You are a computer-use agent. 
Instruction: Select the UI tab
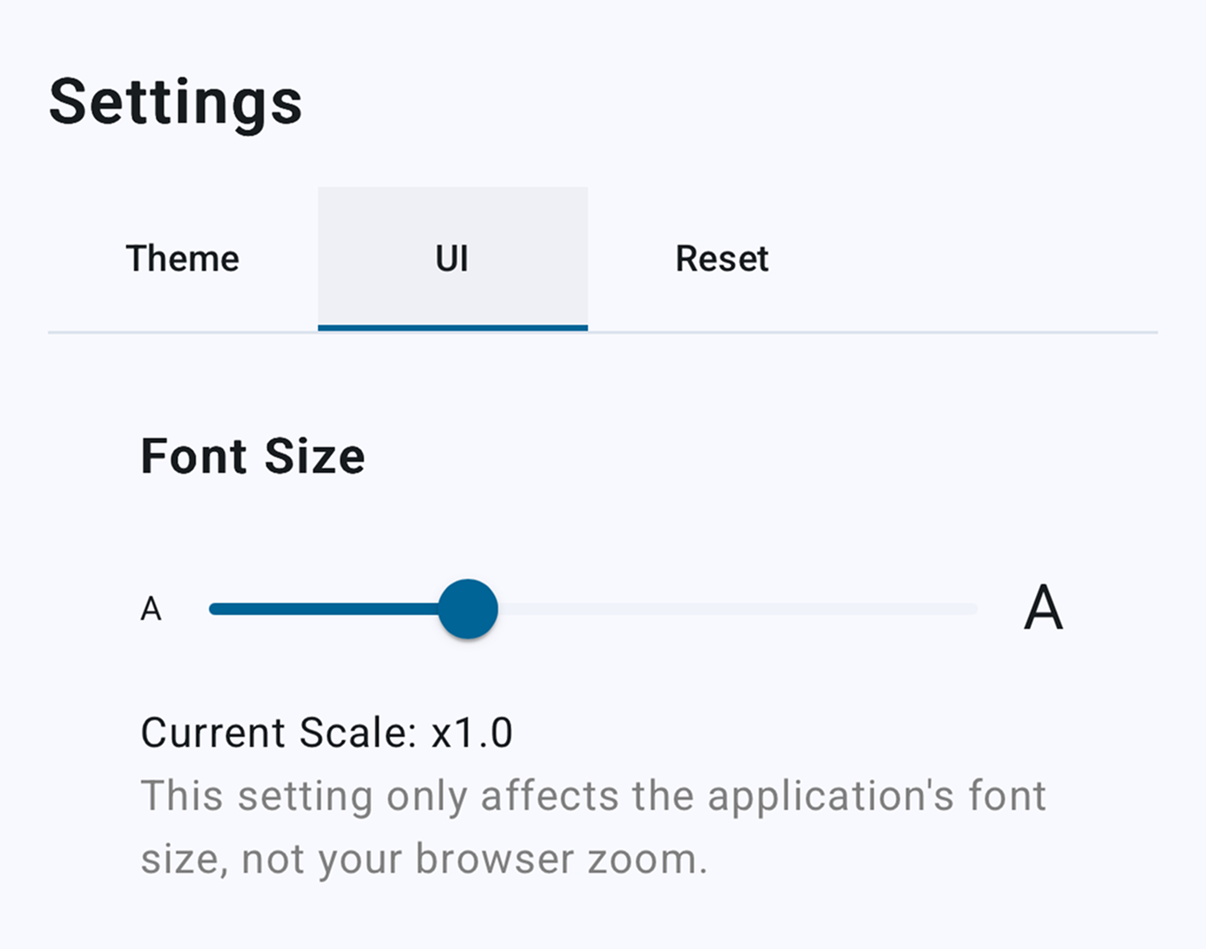[x=452, y=259]
